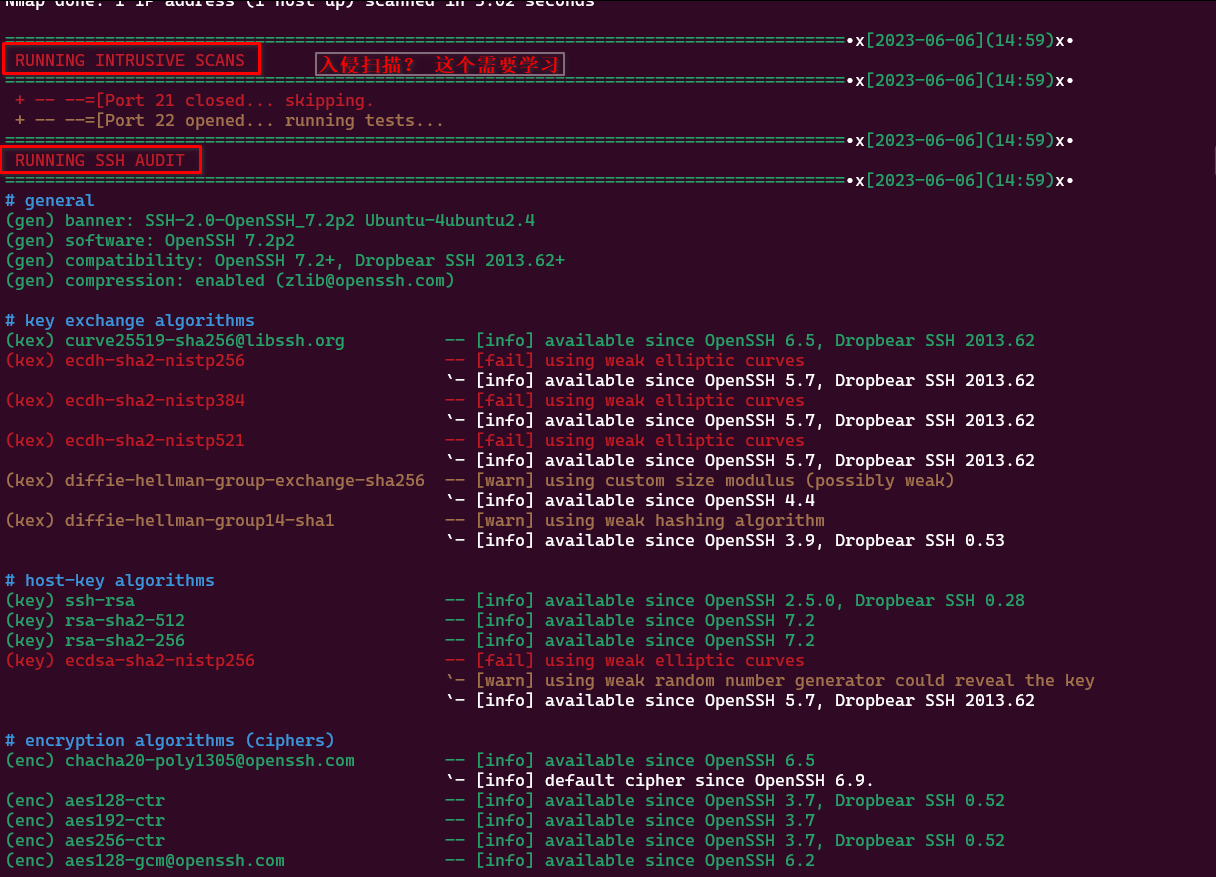
Task: Click the diffie-hellman-group-exchange-sha256 entry
Action: (x=215, y=480)
